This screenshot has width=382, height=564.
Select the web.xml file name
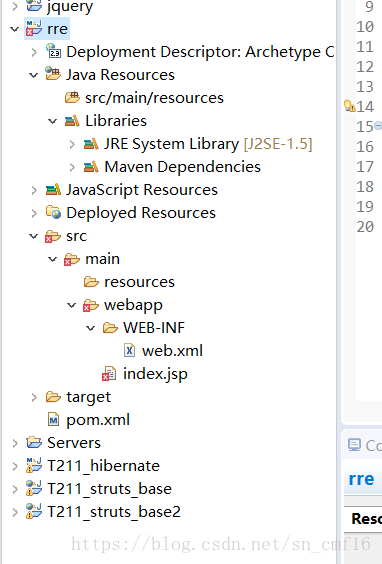point(172,351)
